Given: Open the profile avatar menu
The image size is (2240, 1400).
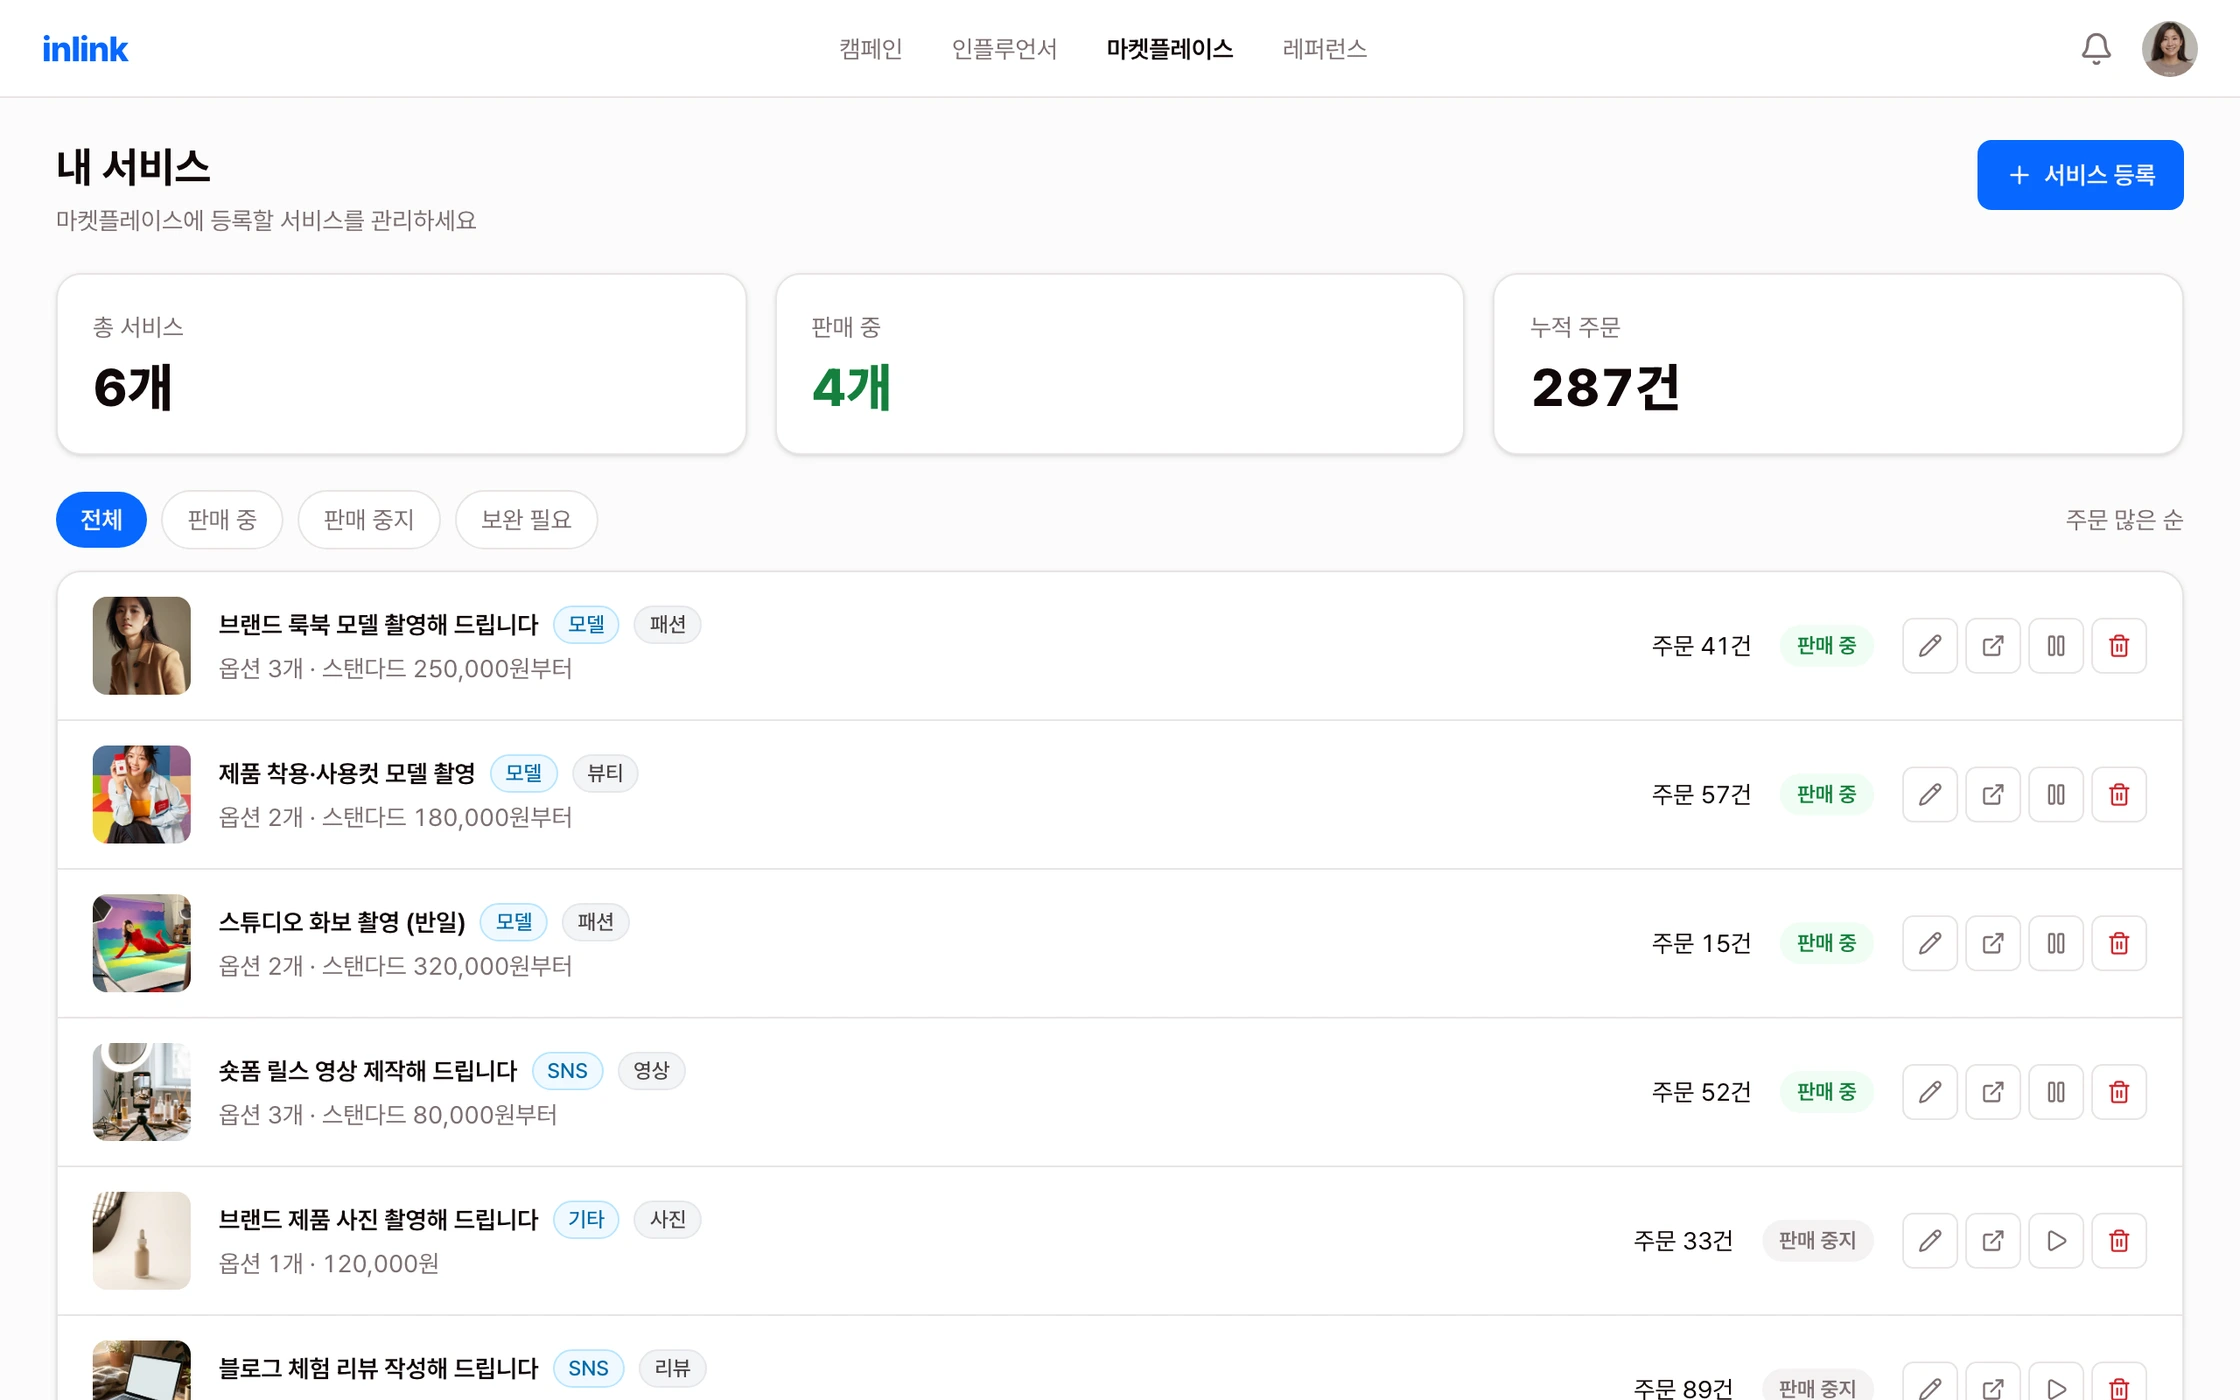Looking at the screenshot, I should point(2169,48).
